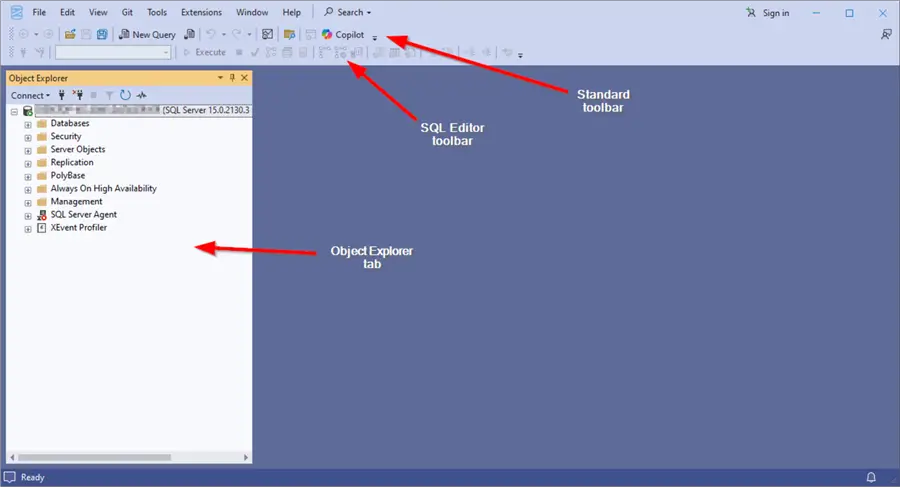Open the Connect dropdown in Object Explorer

[x=30, y=95]
